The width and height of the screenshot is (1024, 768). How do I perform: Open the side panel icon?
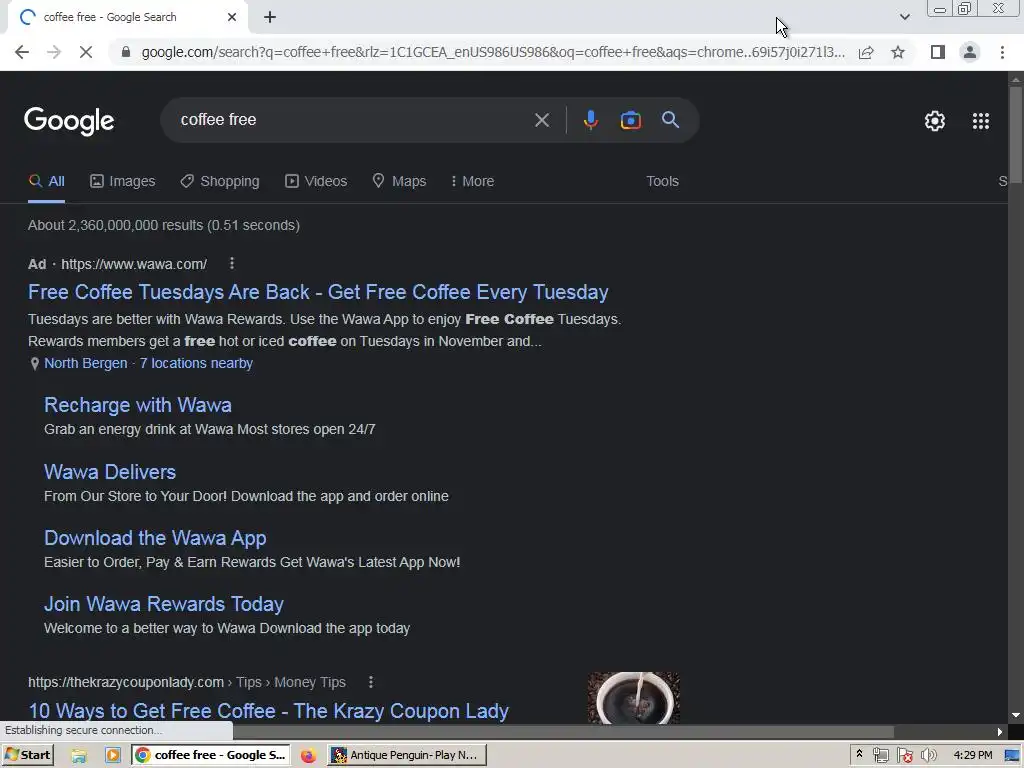[938, 52]
